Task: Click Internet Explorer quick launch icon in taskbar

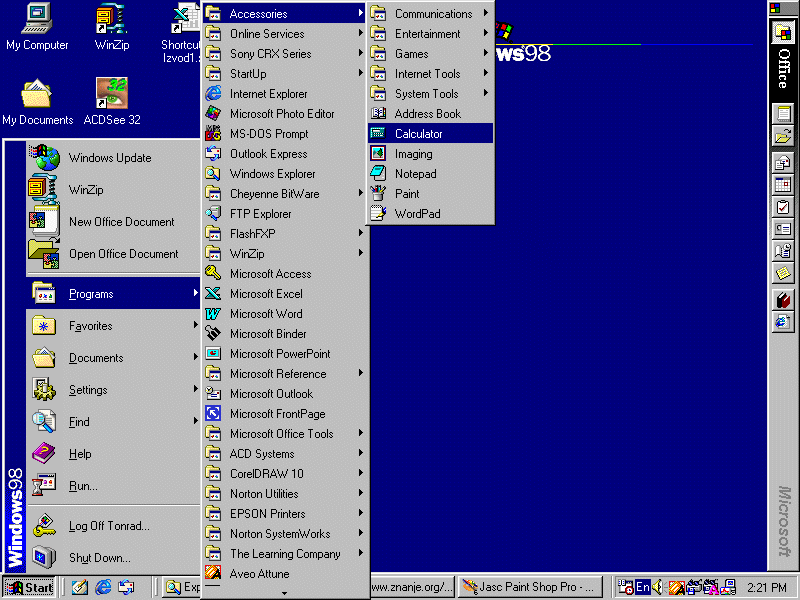Action: tap(103, 587)
